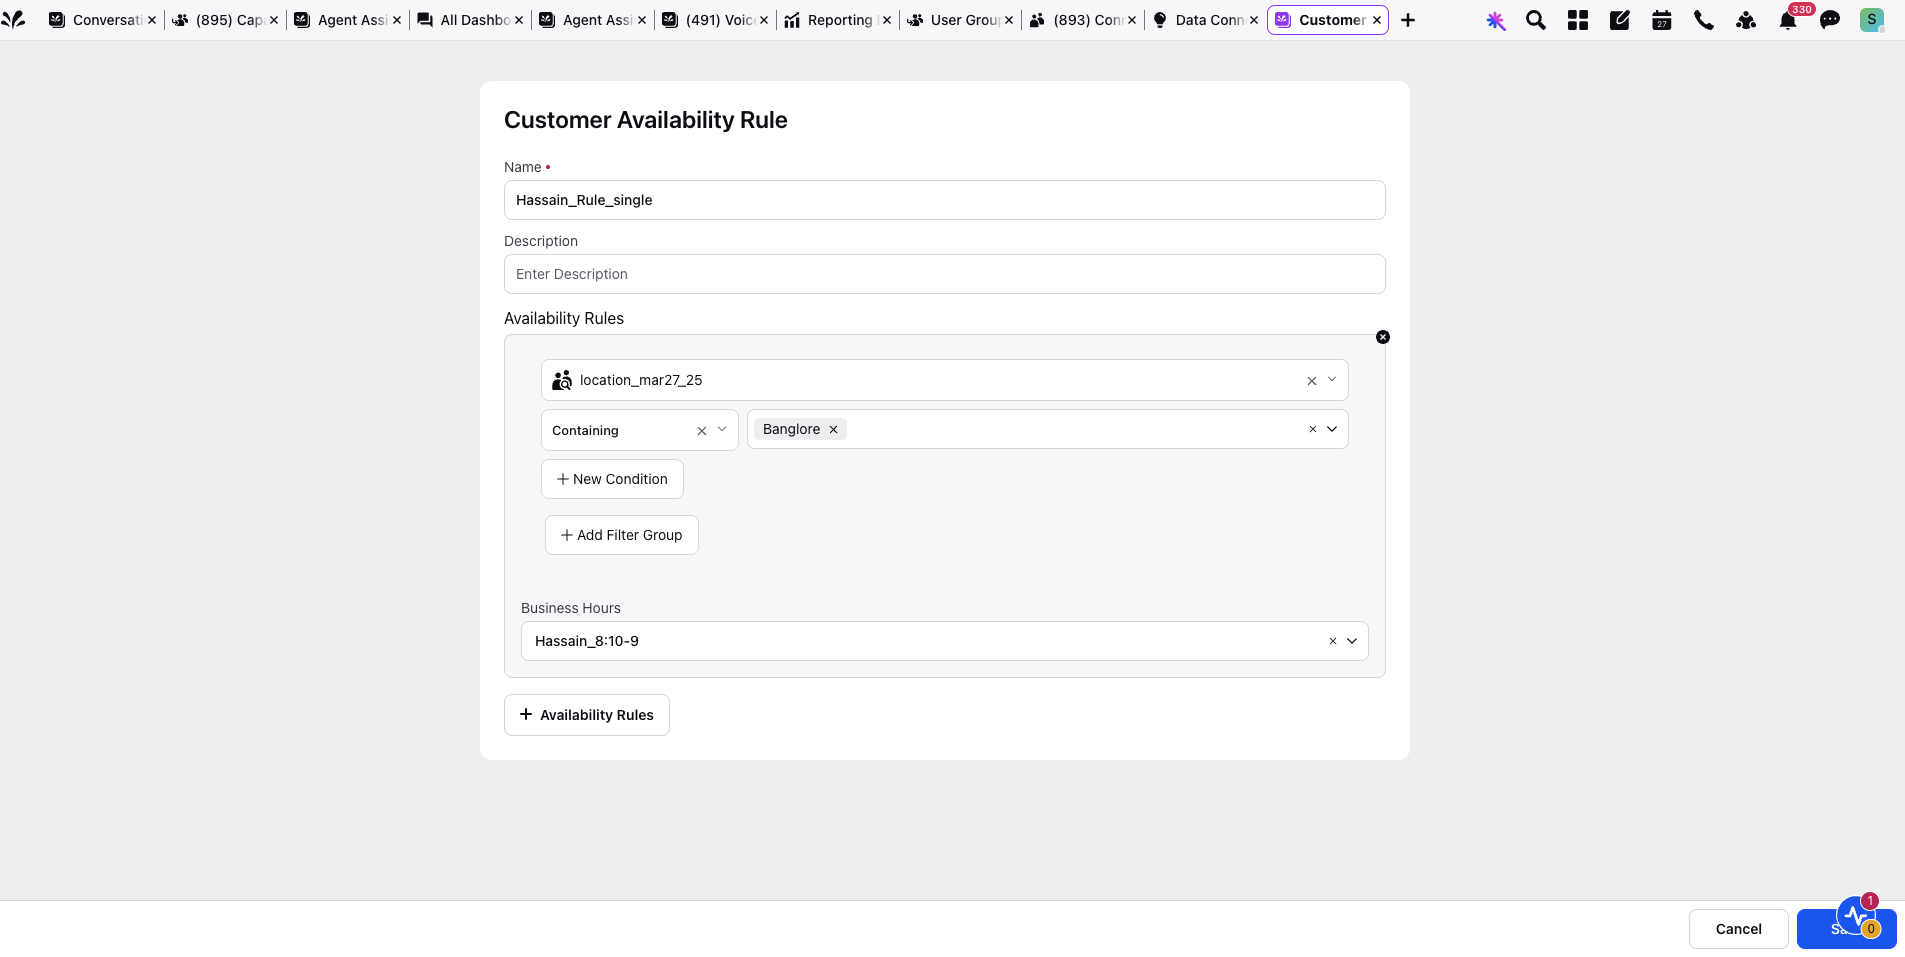Open global search magnifier
This screenshot has width=1905, height=957.
click(x=1536, y=20)
